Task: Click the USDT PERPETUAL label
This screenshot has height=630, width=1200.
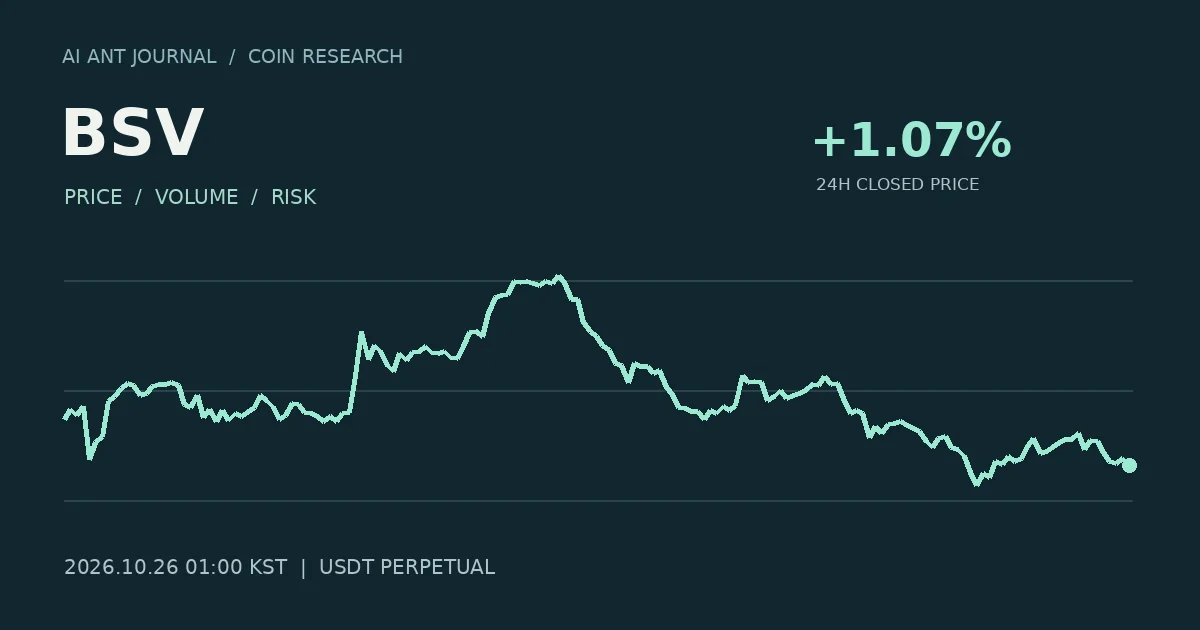Action: point(406,567)
